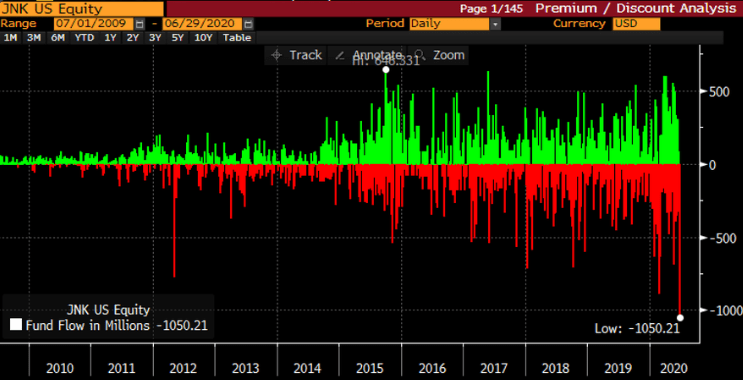This screenshot has width=743, height=380.
Task: Click the 2014 year axis label
Action: click(308, 368)
